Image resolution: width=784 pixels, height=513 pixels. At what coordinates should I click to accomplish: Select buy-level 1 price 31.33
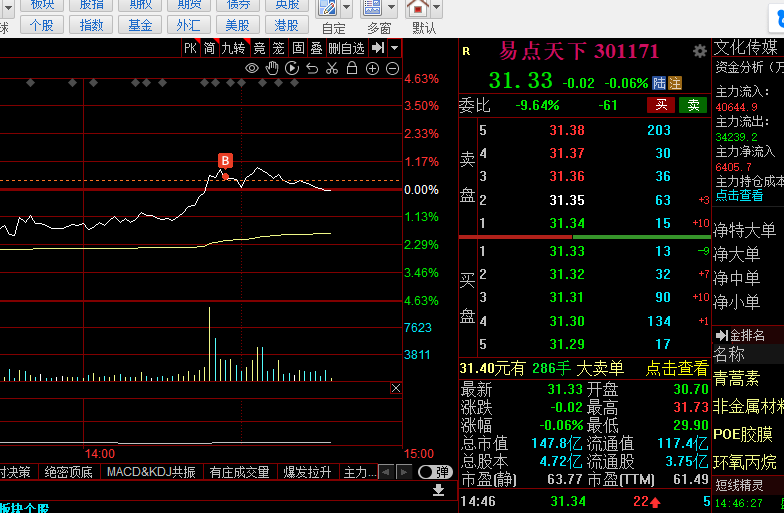[x=567, y=251]
